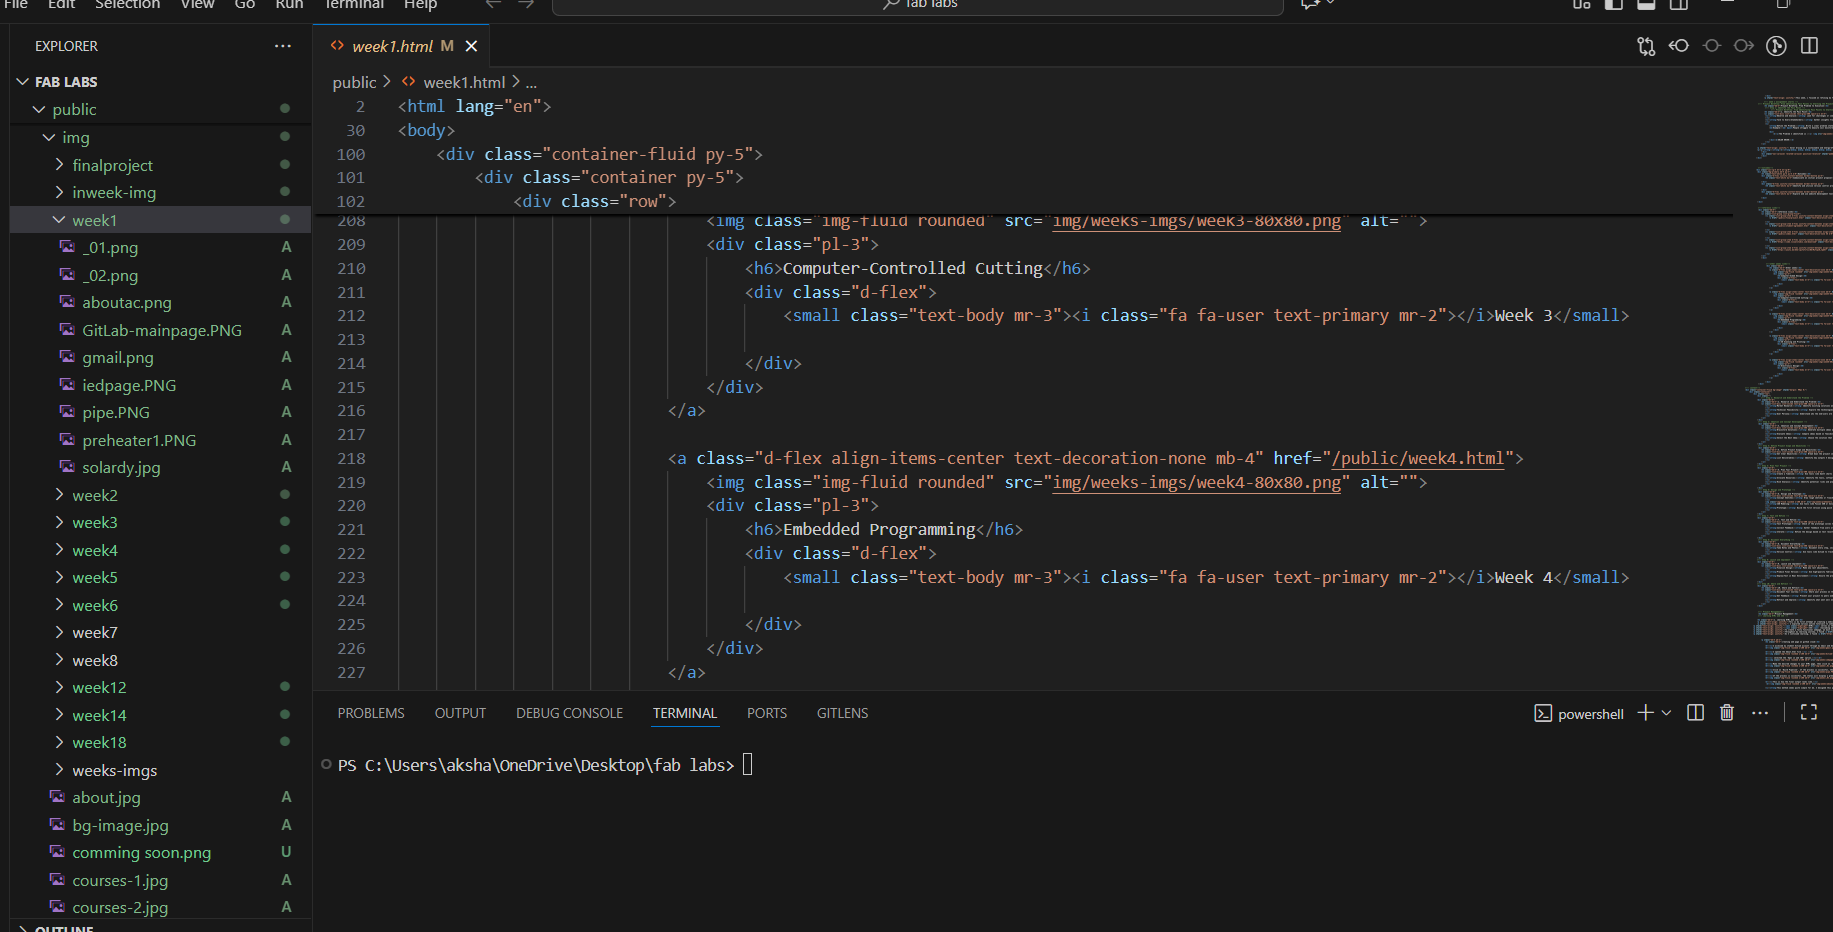
Task: Switch to the OUTPUT panel tab
Action: [460, 713]
